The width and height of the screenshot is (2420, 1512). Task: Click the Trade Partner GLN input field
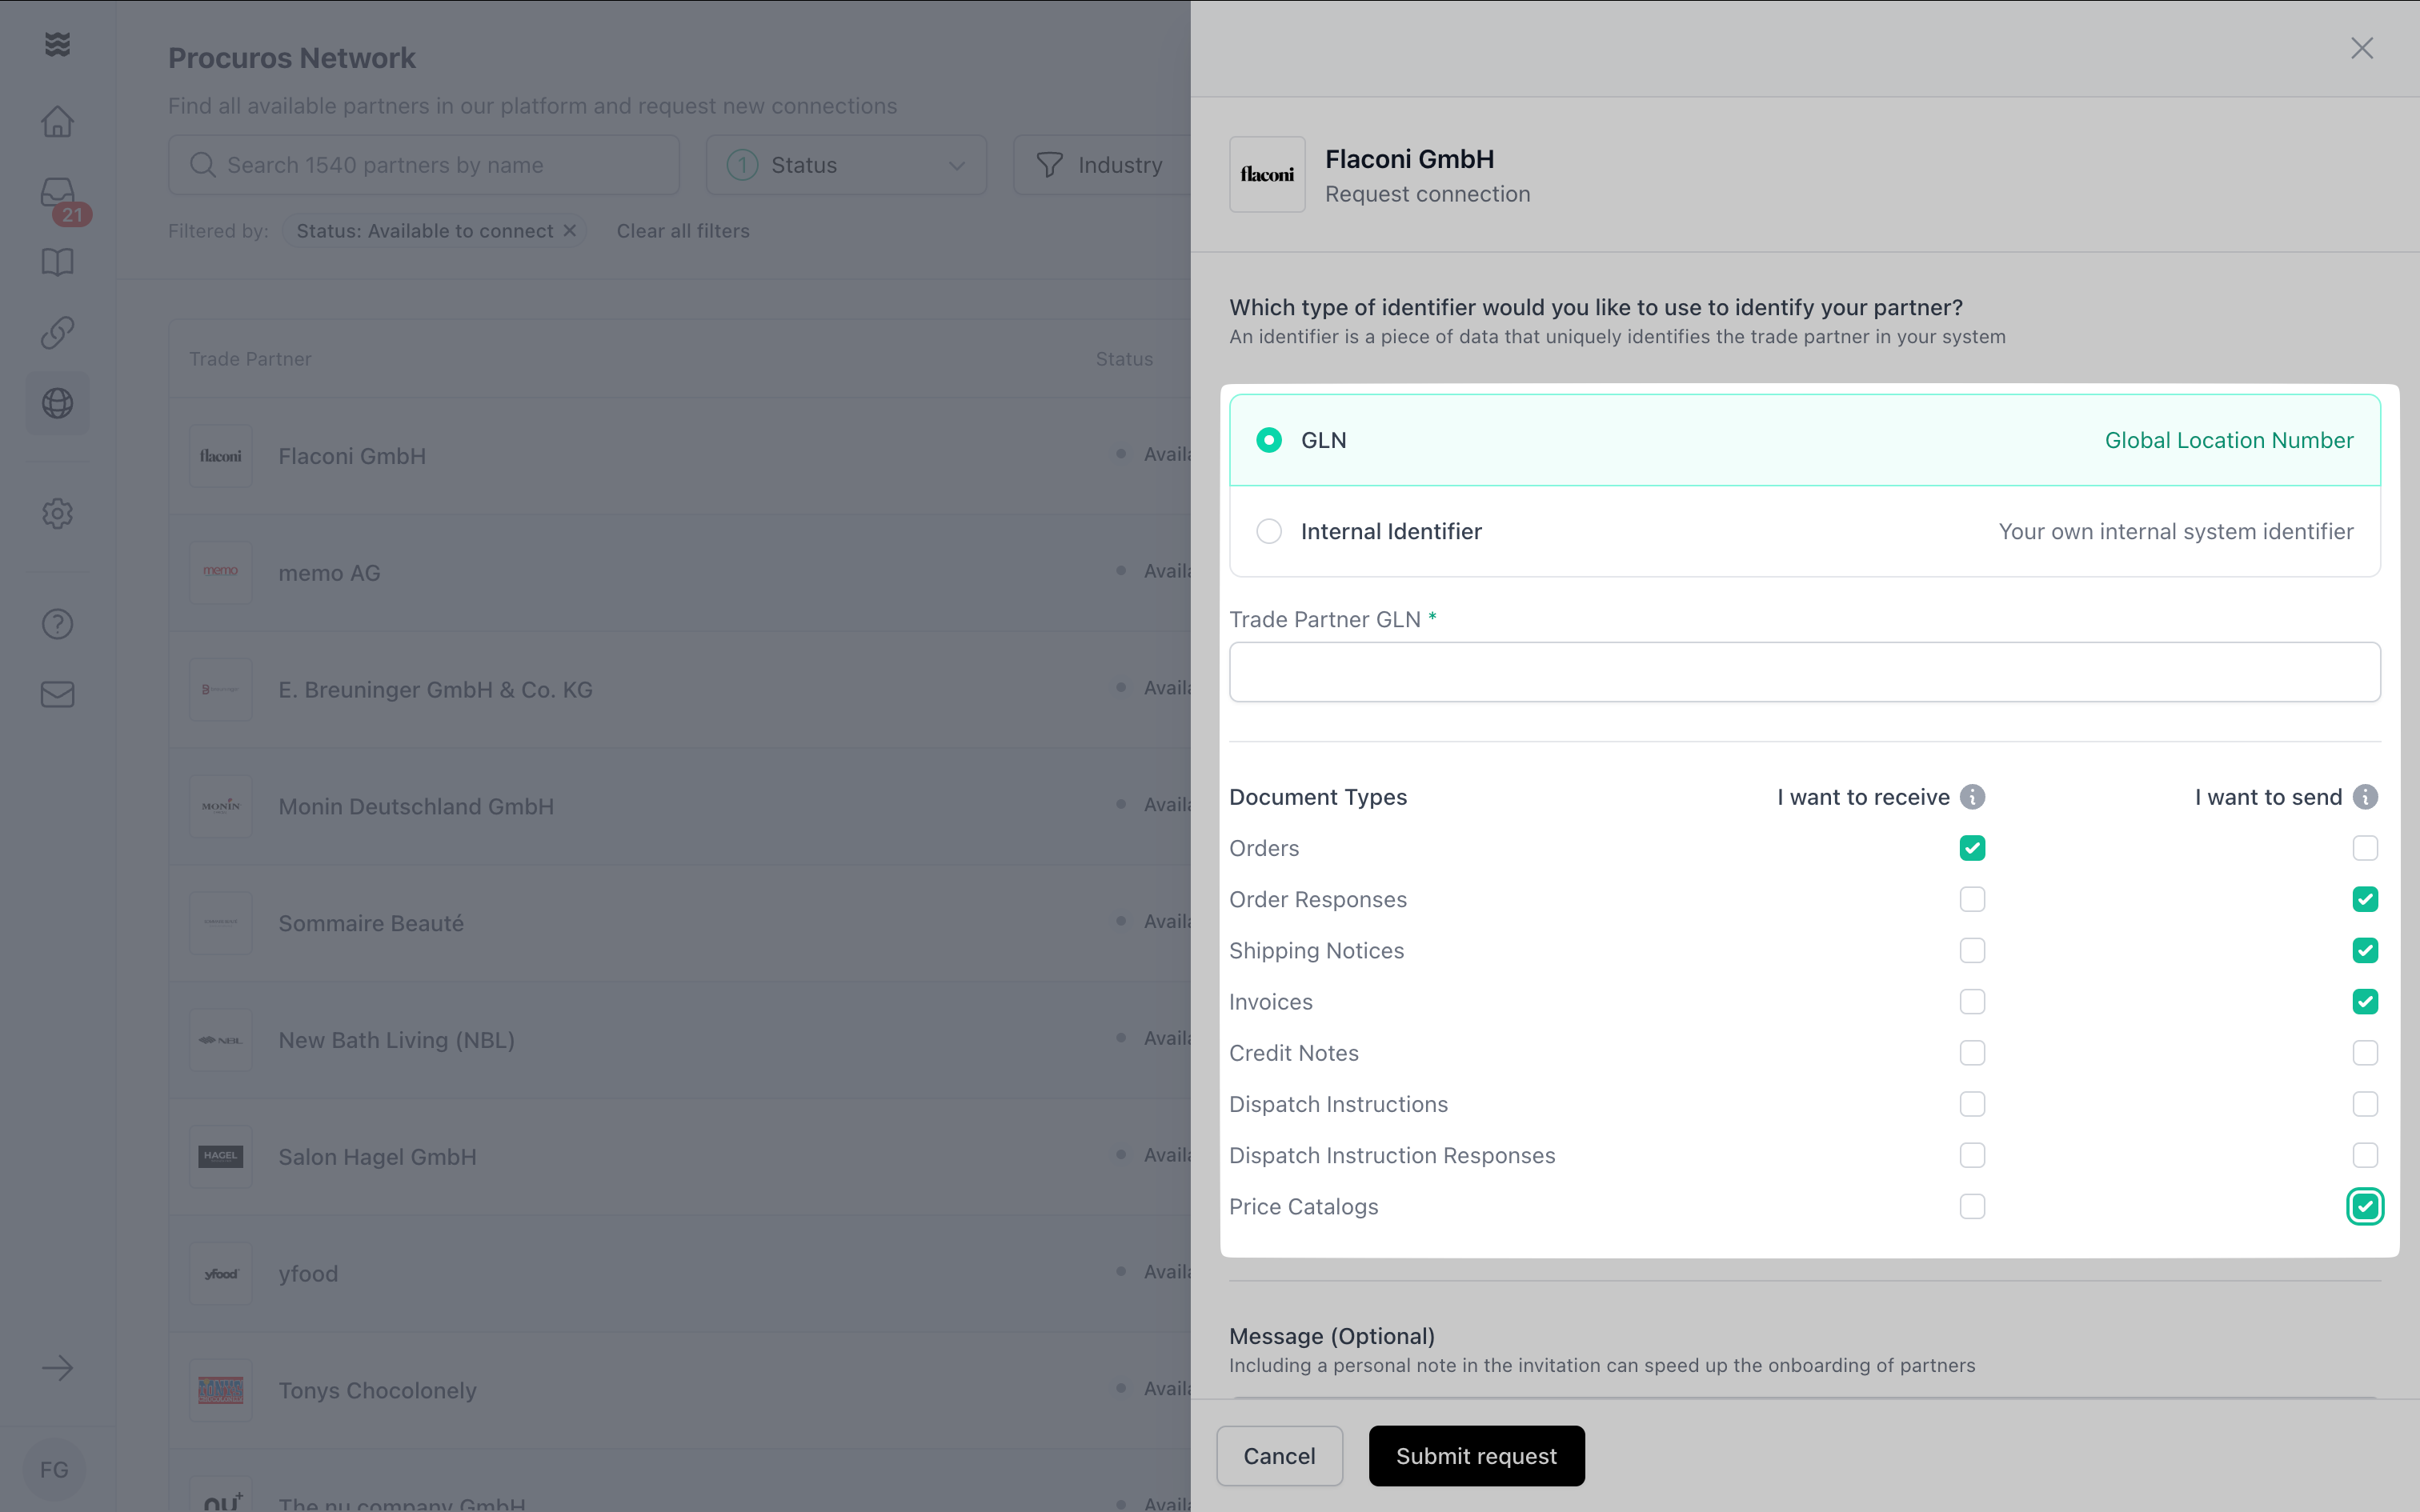[x=1804, y=672]
